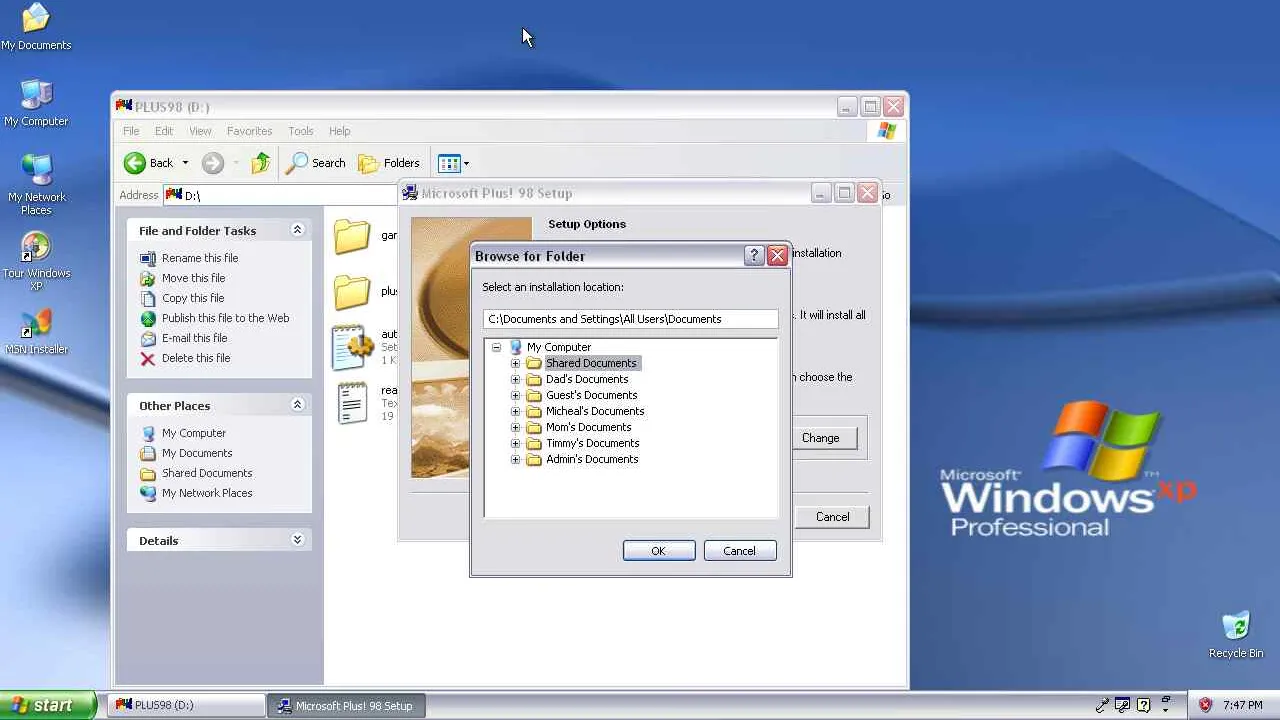Click Cancel in Plus! 98 Setup window

[832, 517]
